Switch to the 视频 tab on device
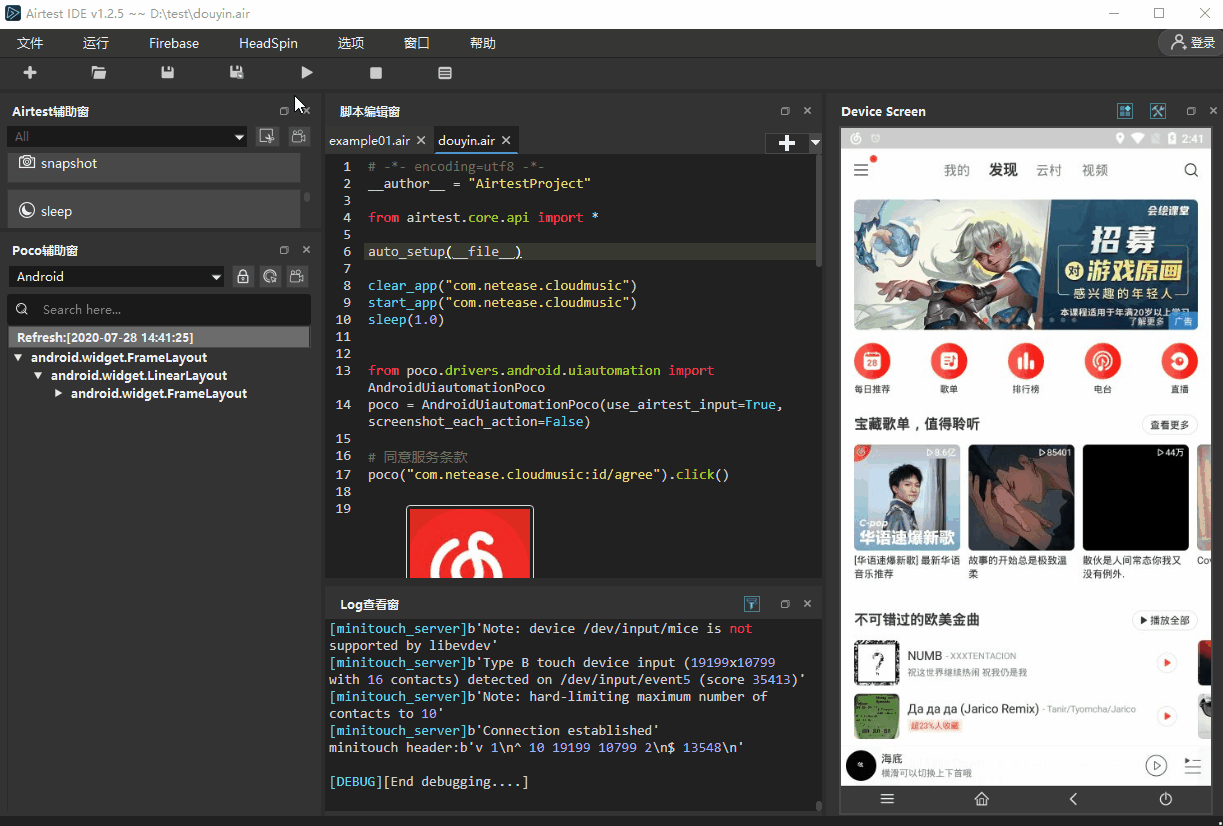Viewport: 1223px width, 826px height. click(1095, 171)
